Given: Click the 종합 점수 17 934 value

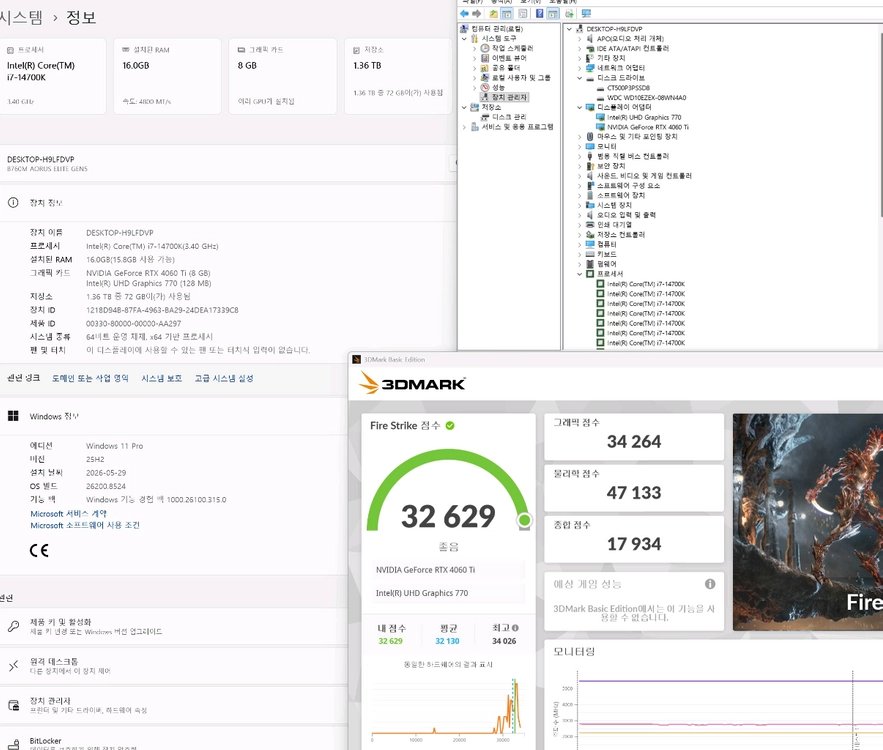Looking at the screenshot, I should click(x=634, y=544).
